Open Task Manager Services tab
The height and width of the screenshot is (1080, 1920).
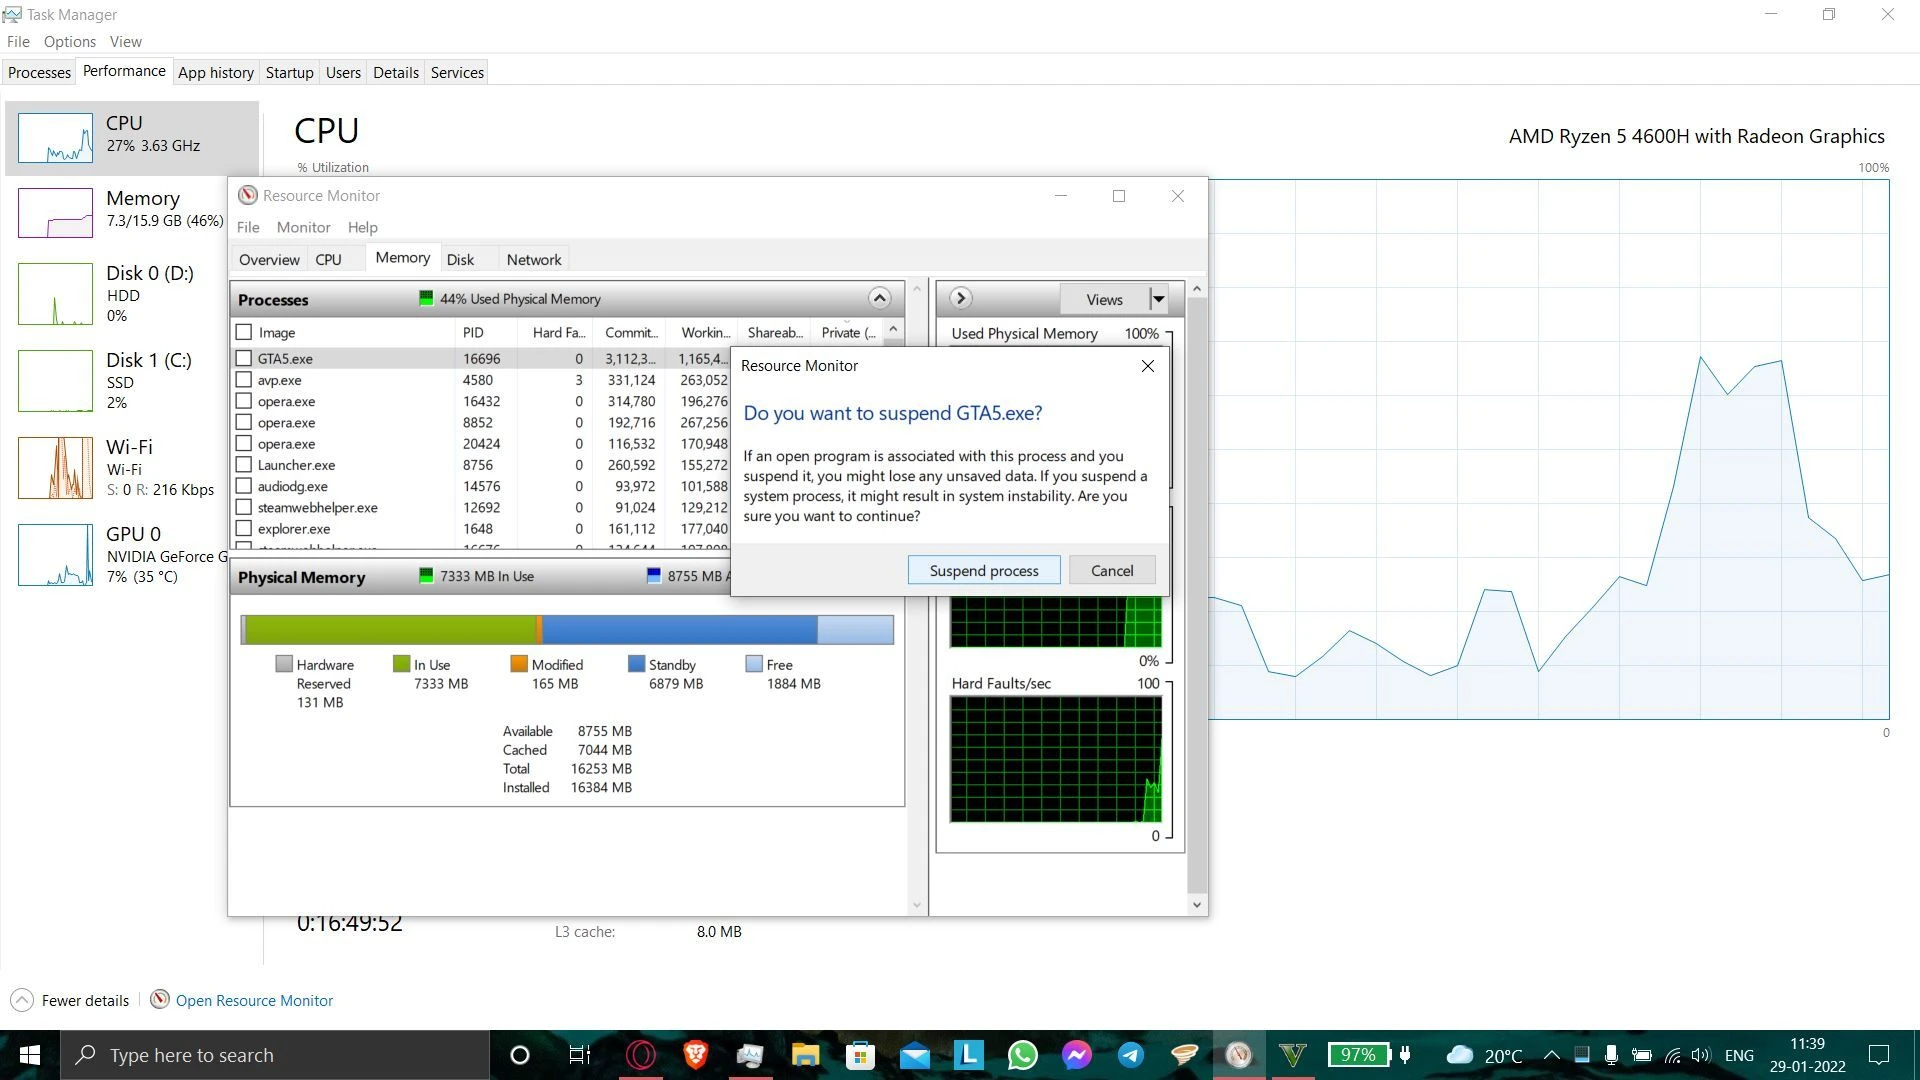457,72
